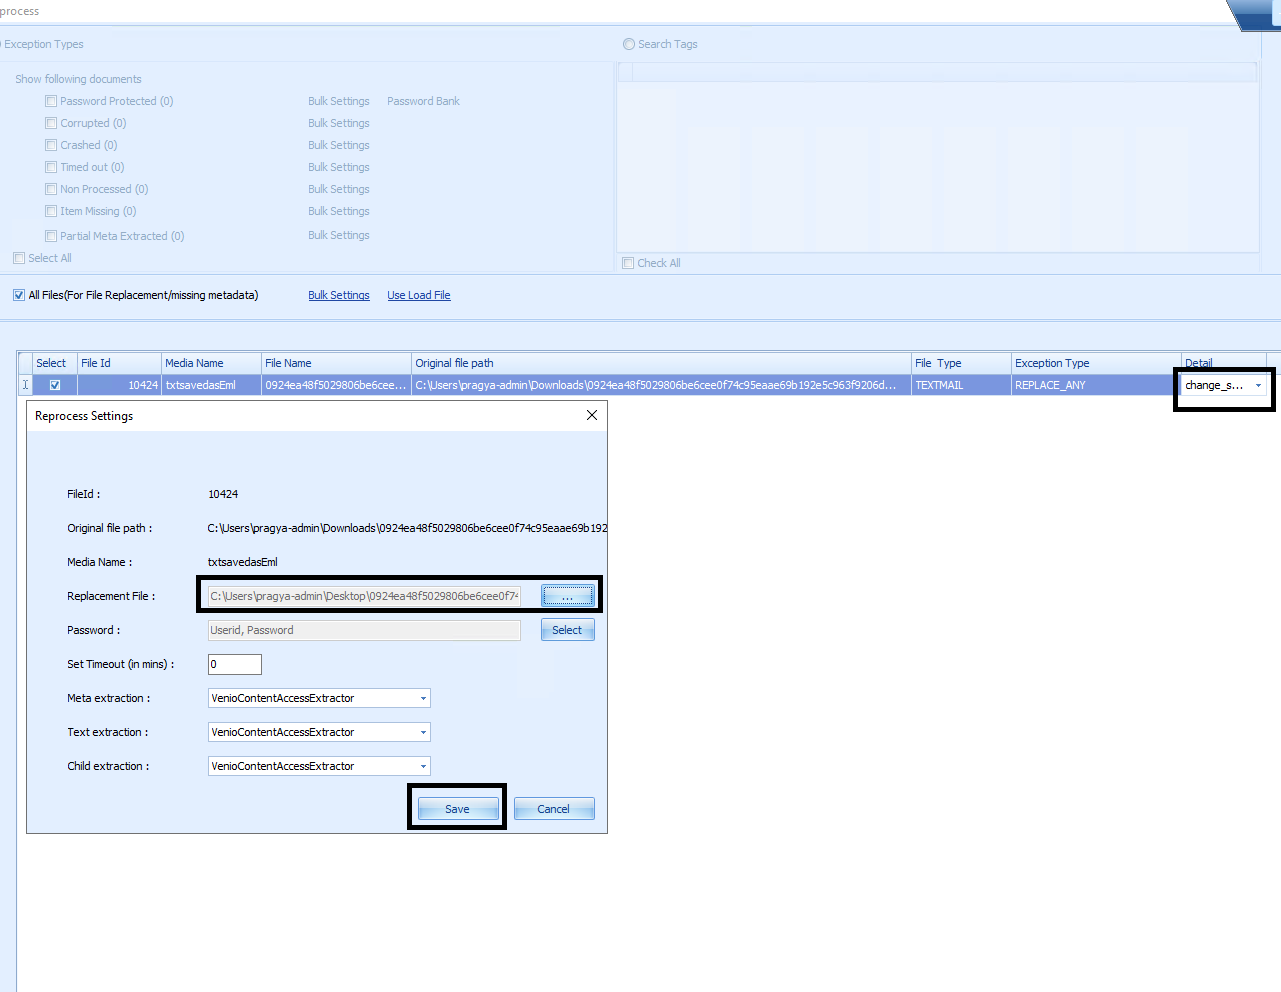The height and width of the screenshot is (992, 1281).
Task: Check the Partial Meta Extracted (0) checkbox
Action: tap(51, 236)
